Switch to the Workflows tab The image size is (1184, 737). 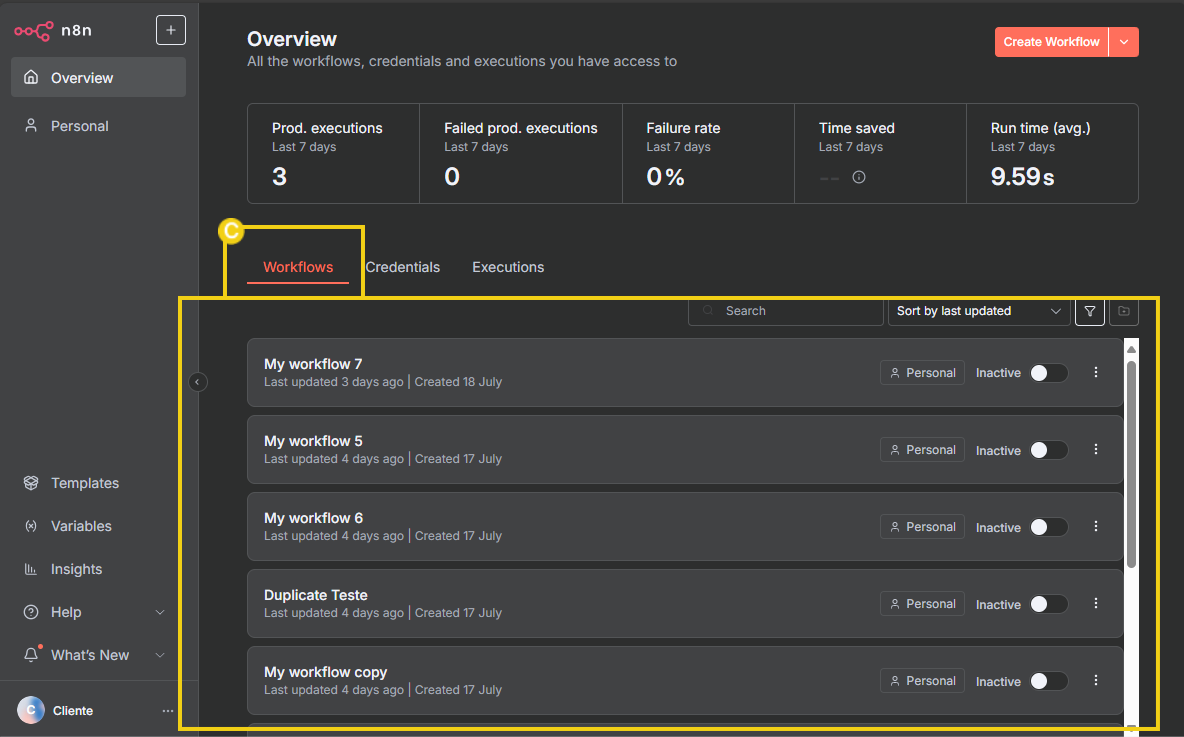tap(298, 267)
